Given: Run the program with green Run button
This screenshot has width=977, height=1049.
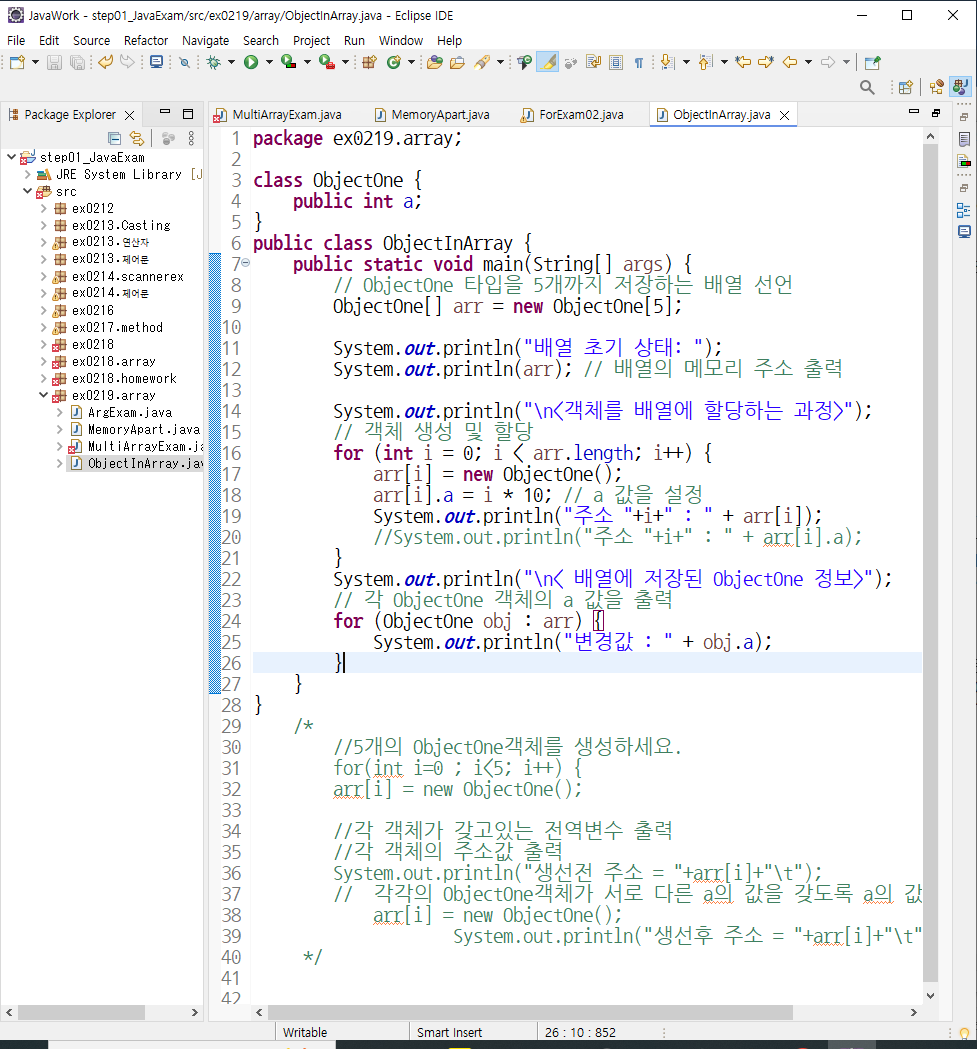Looking at the screenshot, I should point(251,62).
